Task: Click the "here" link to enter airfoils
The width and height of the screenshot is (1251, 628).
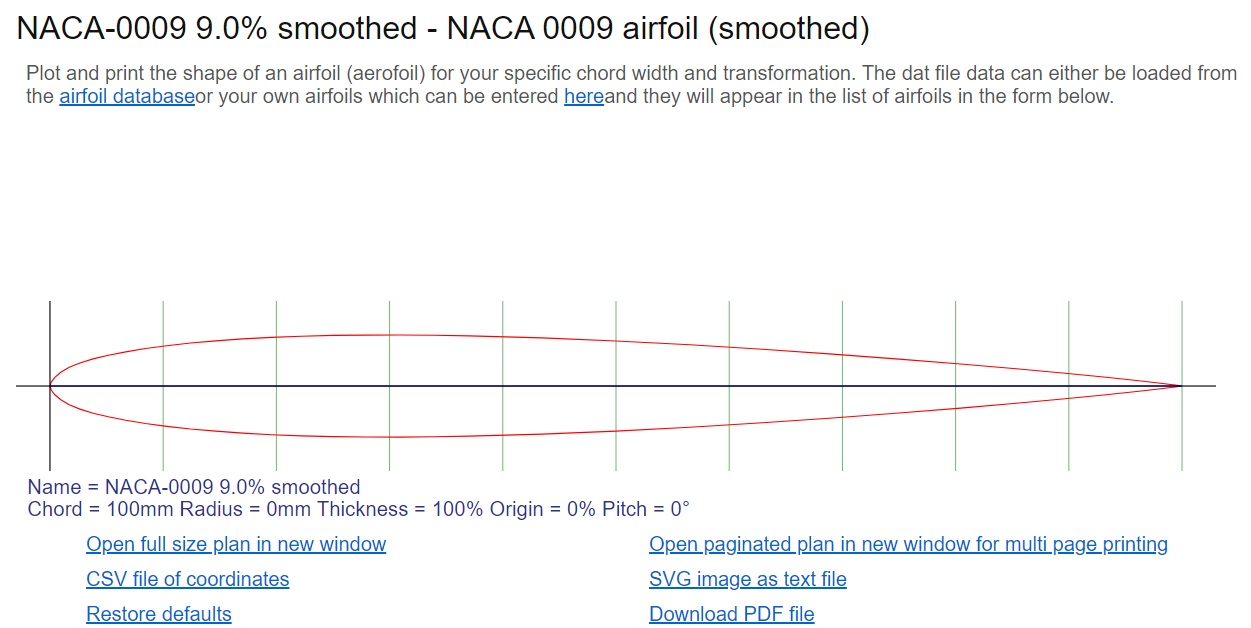Action: coord(583,97)
